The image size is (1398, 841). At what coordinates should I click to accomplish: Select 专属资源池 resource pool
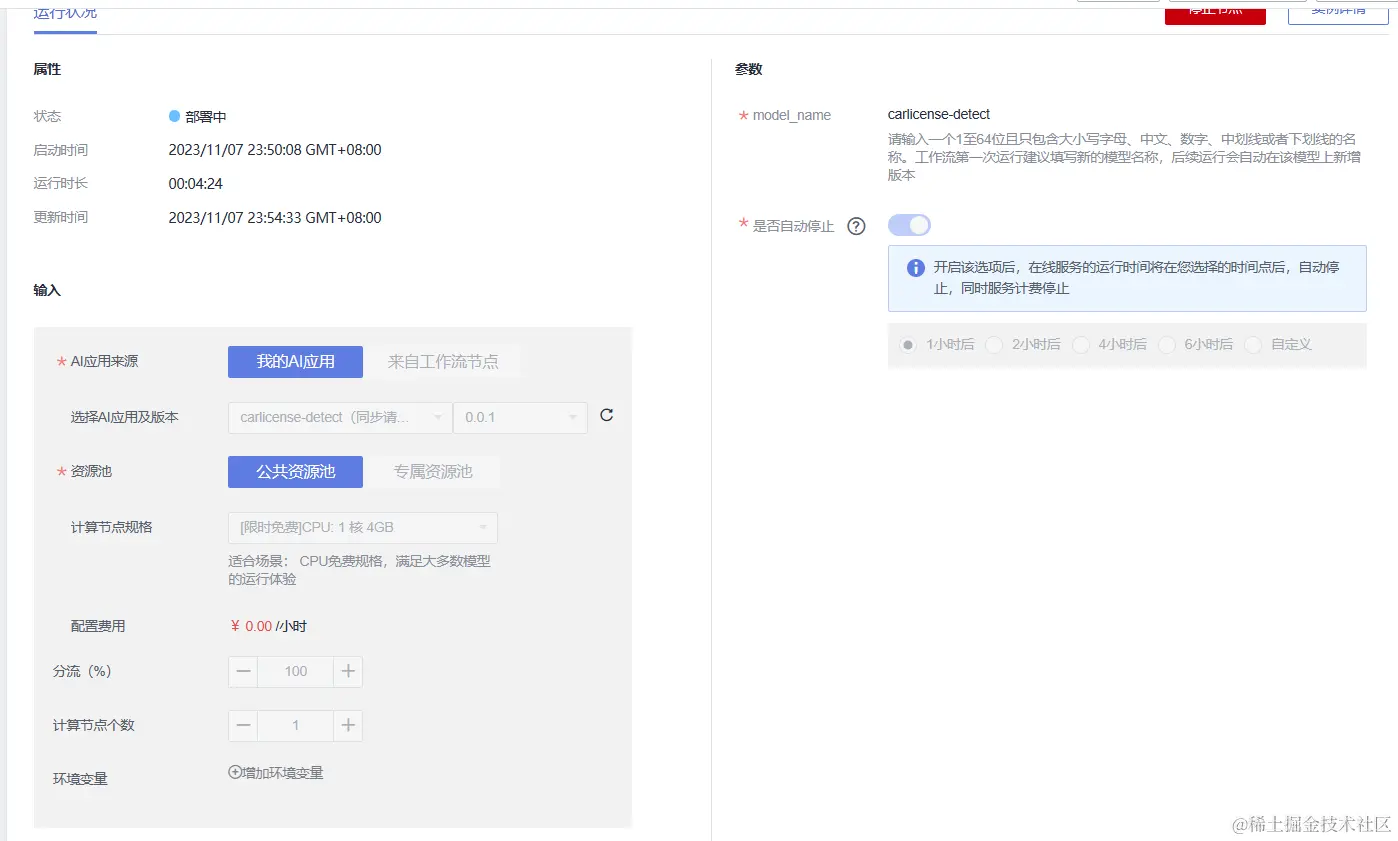[x=432, y=471]
